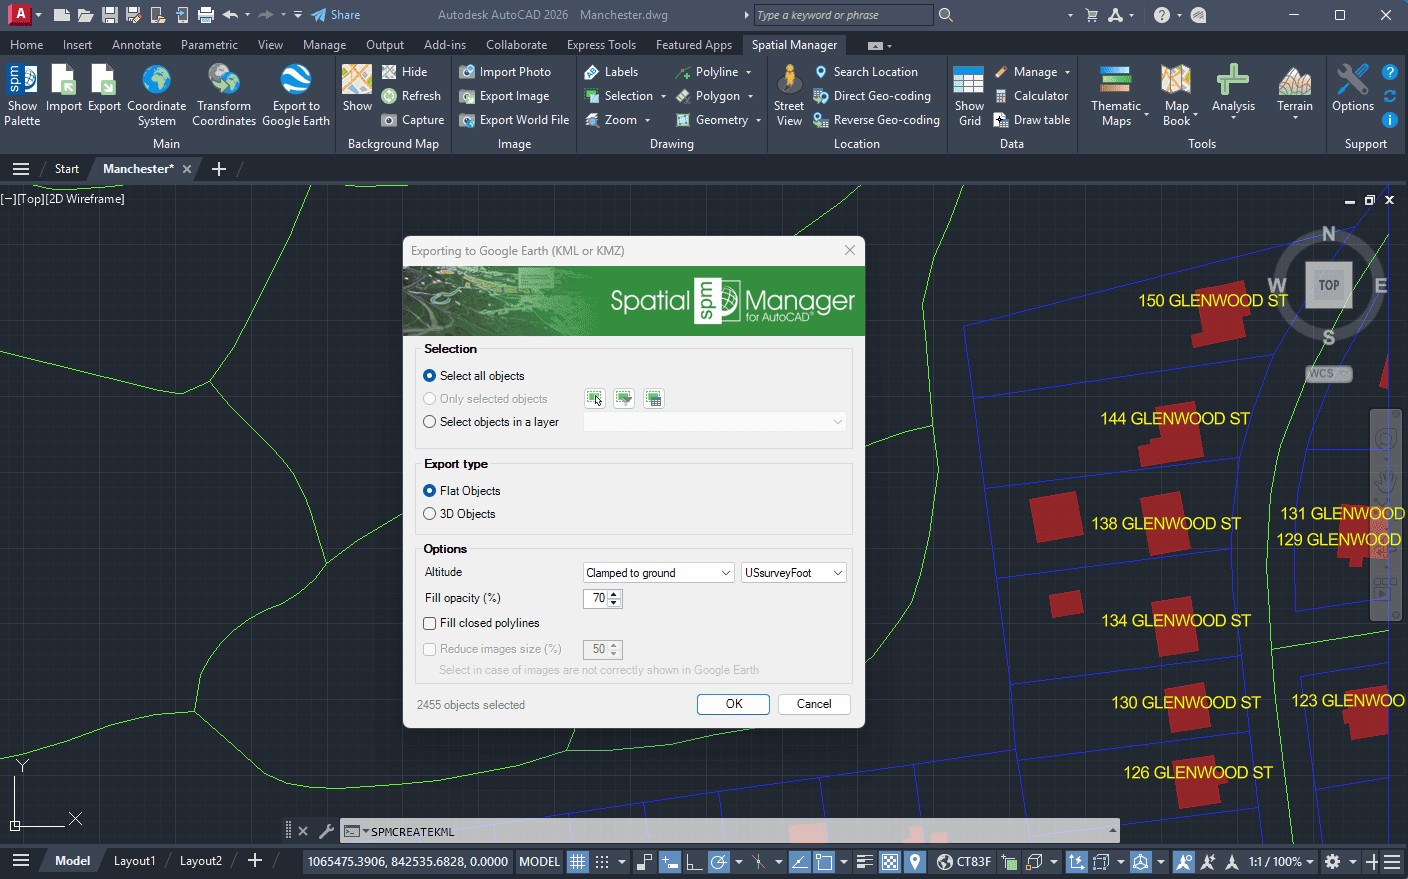Choose Select objects in a layer
Image resolution: width=1408 pixels, height=879 pixels.
[x=430, y=422]
